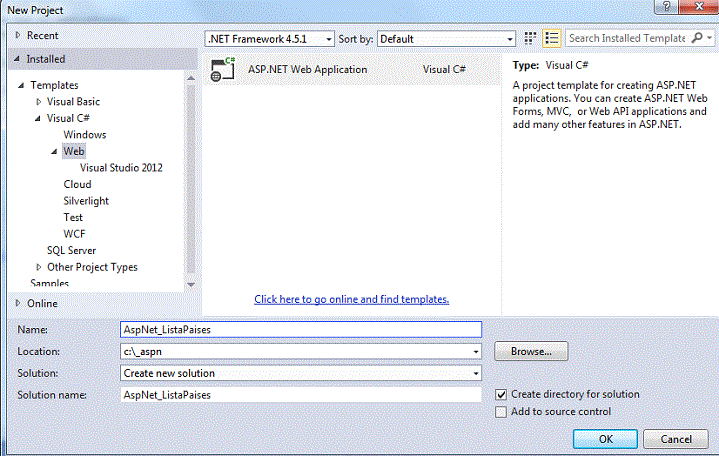The width and height of the screenshot is (719, 456).
Task: Expand Other Project Types node
Action: click(39, 267)
